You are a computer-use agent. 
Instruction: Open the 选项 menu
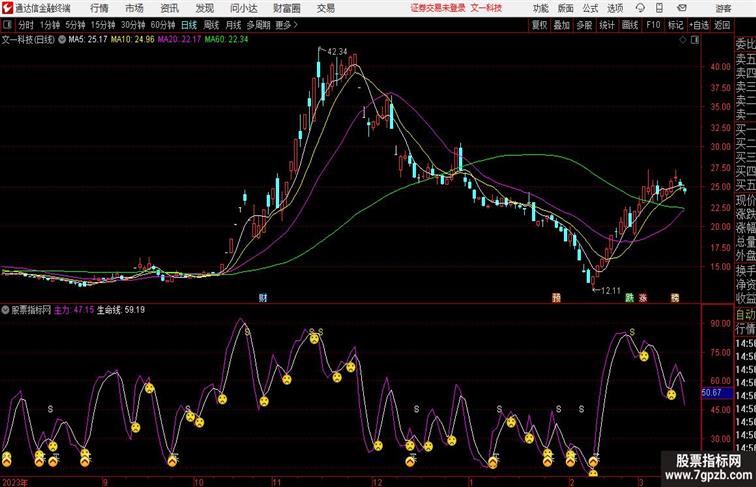[x=615, y=8]
